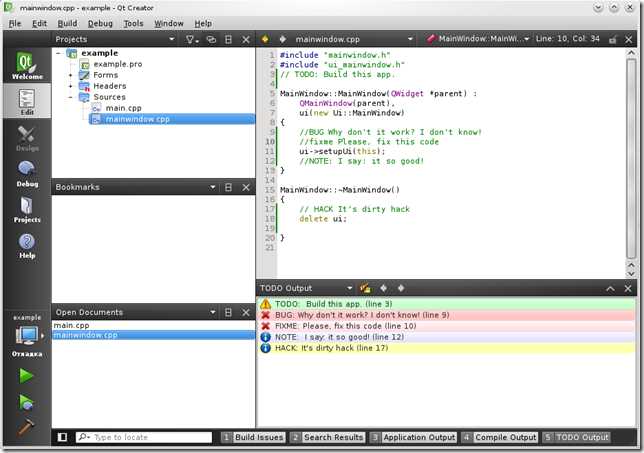Minimize the TODO Output pane

click(x=610, y=289)
